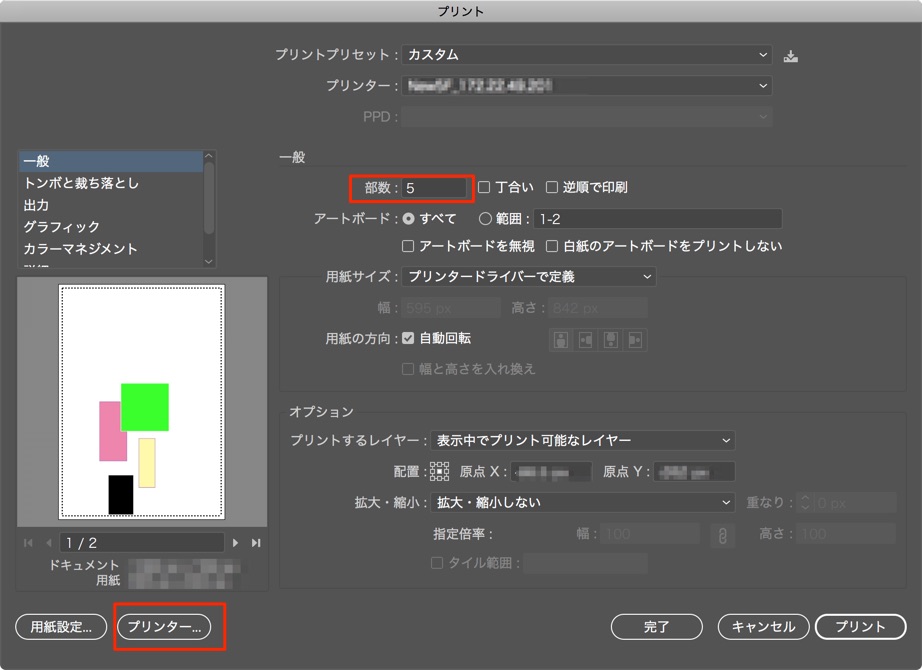Image resolution: width=922 pixels, height=670 pixels.
Task: Go to first preview page
Action: click(x=28, y=543)
